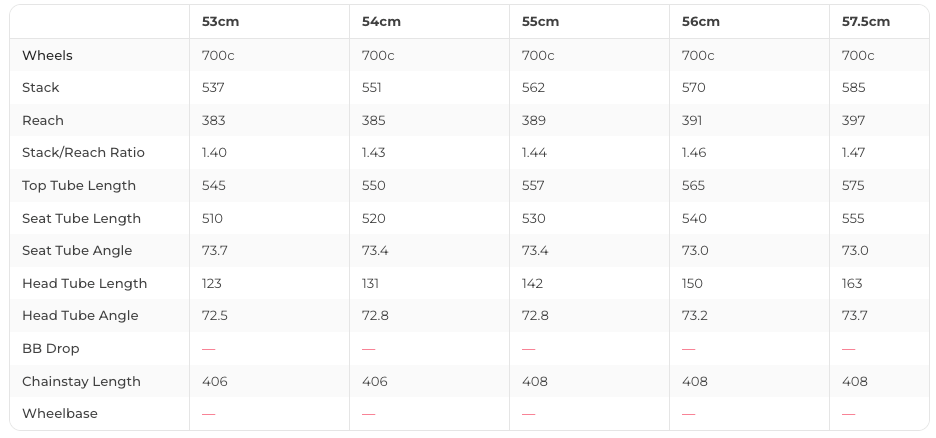Select the Chainstay Length row label

(81, 382)
